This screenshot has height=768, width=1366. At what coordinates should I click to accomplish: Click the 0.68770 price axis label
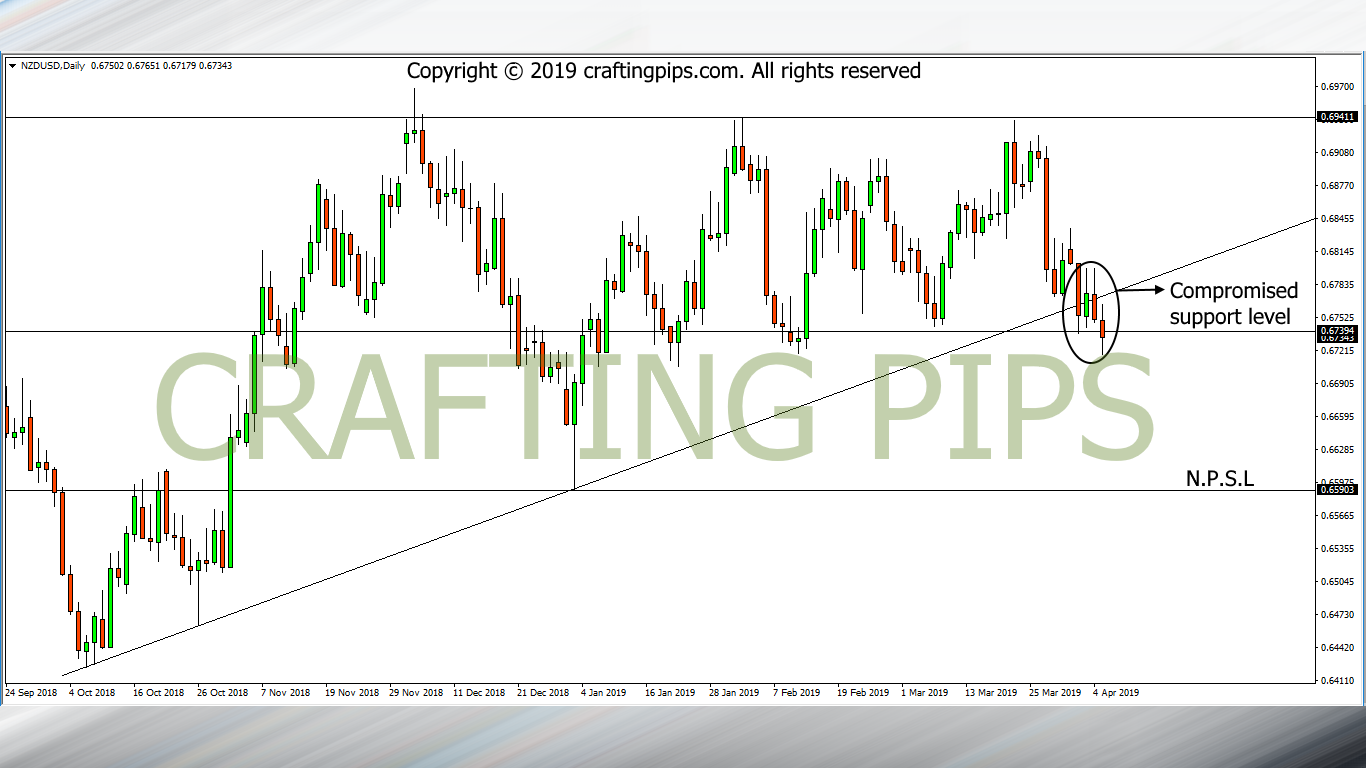pos(1337,186)
